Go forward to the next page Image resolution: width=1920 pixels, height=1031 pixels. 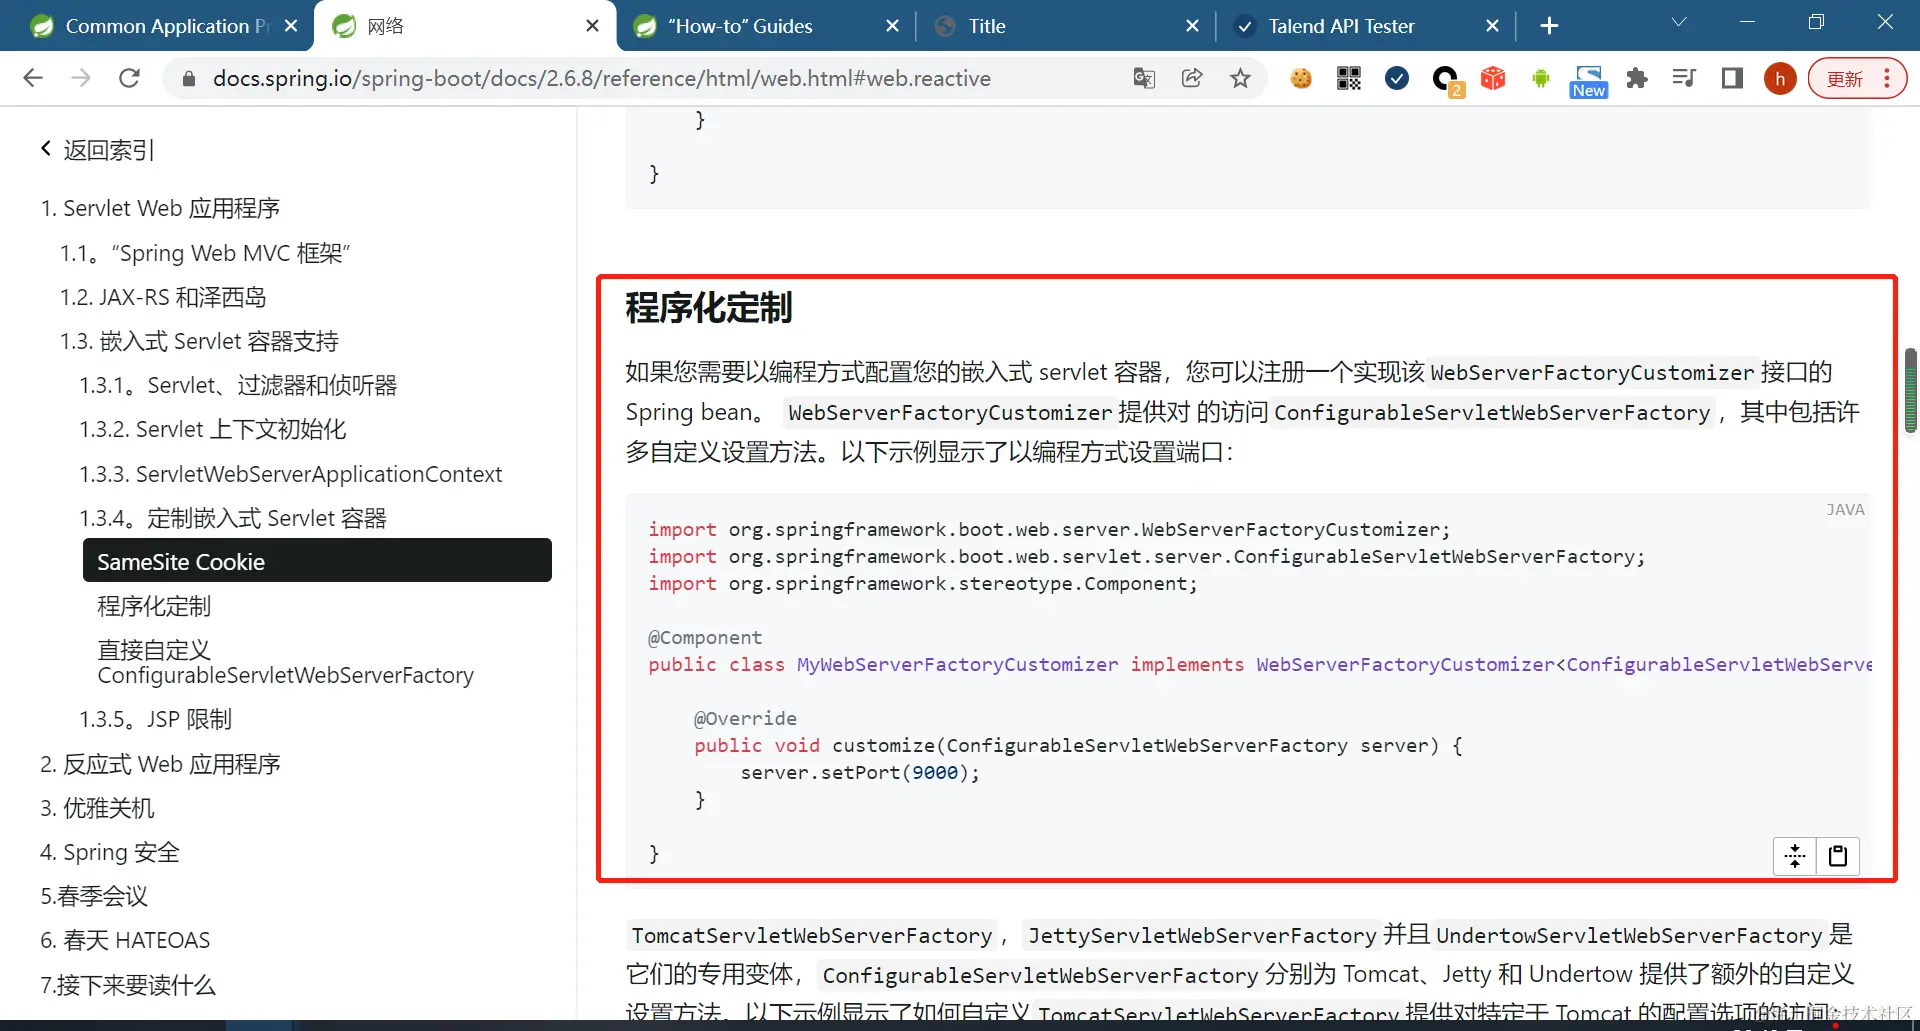(x=81, y=78)
